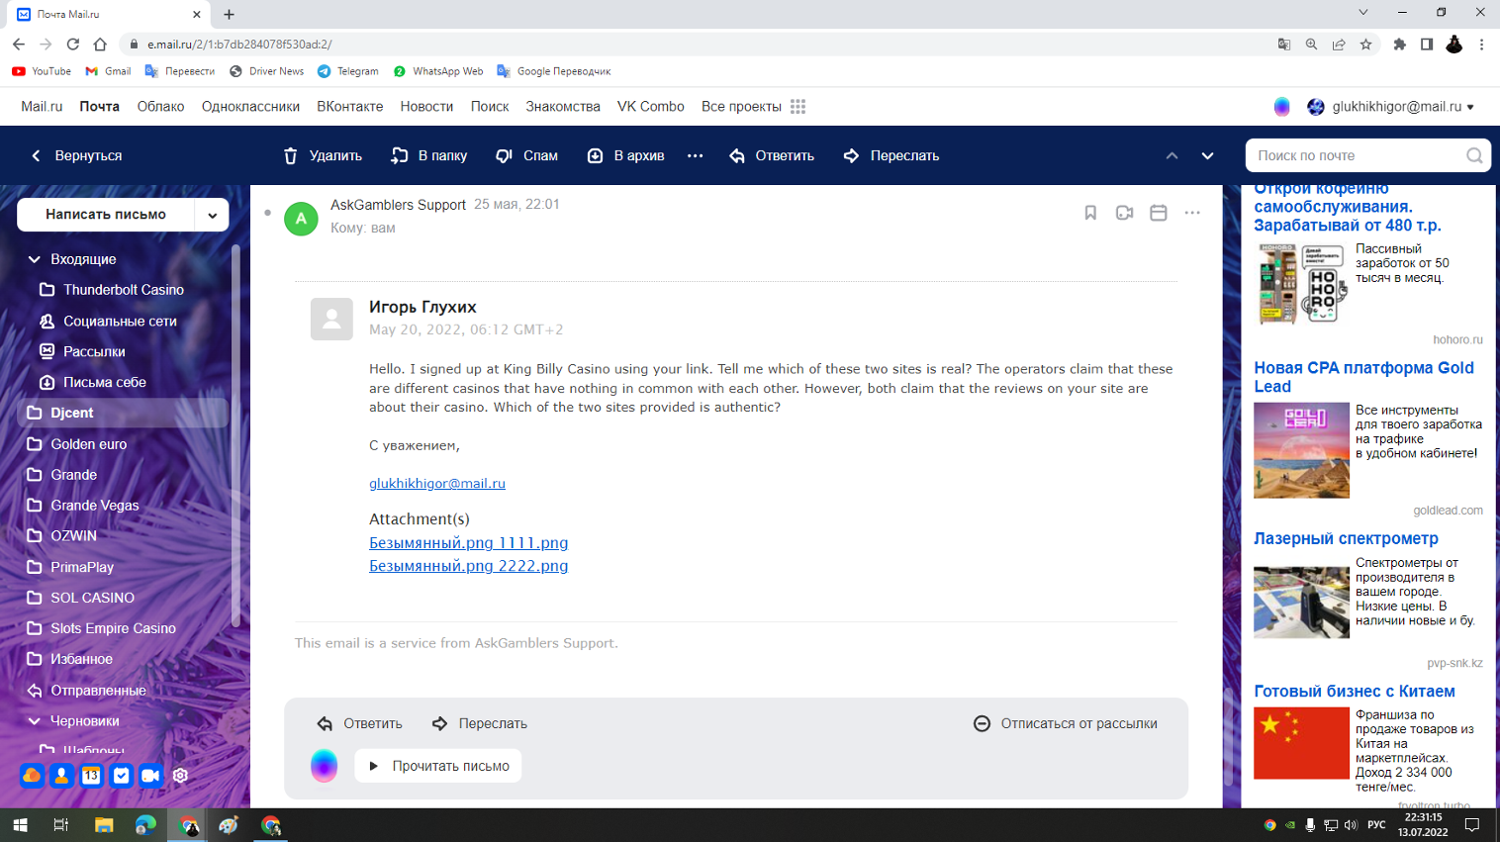The width and height of the screenshot is (1500, 842).
Task: Switch input language via РУС indicator
Action: [1377, 825]
